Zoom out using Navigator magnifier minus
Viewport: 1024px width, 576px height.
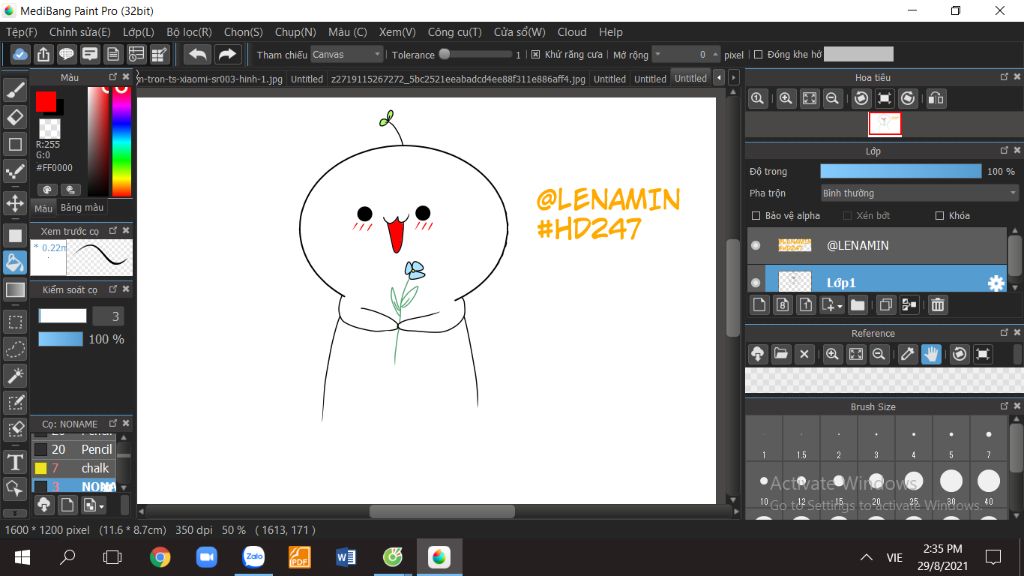832,99
